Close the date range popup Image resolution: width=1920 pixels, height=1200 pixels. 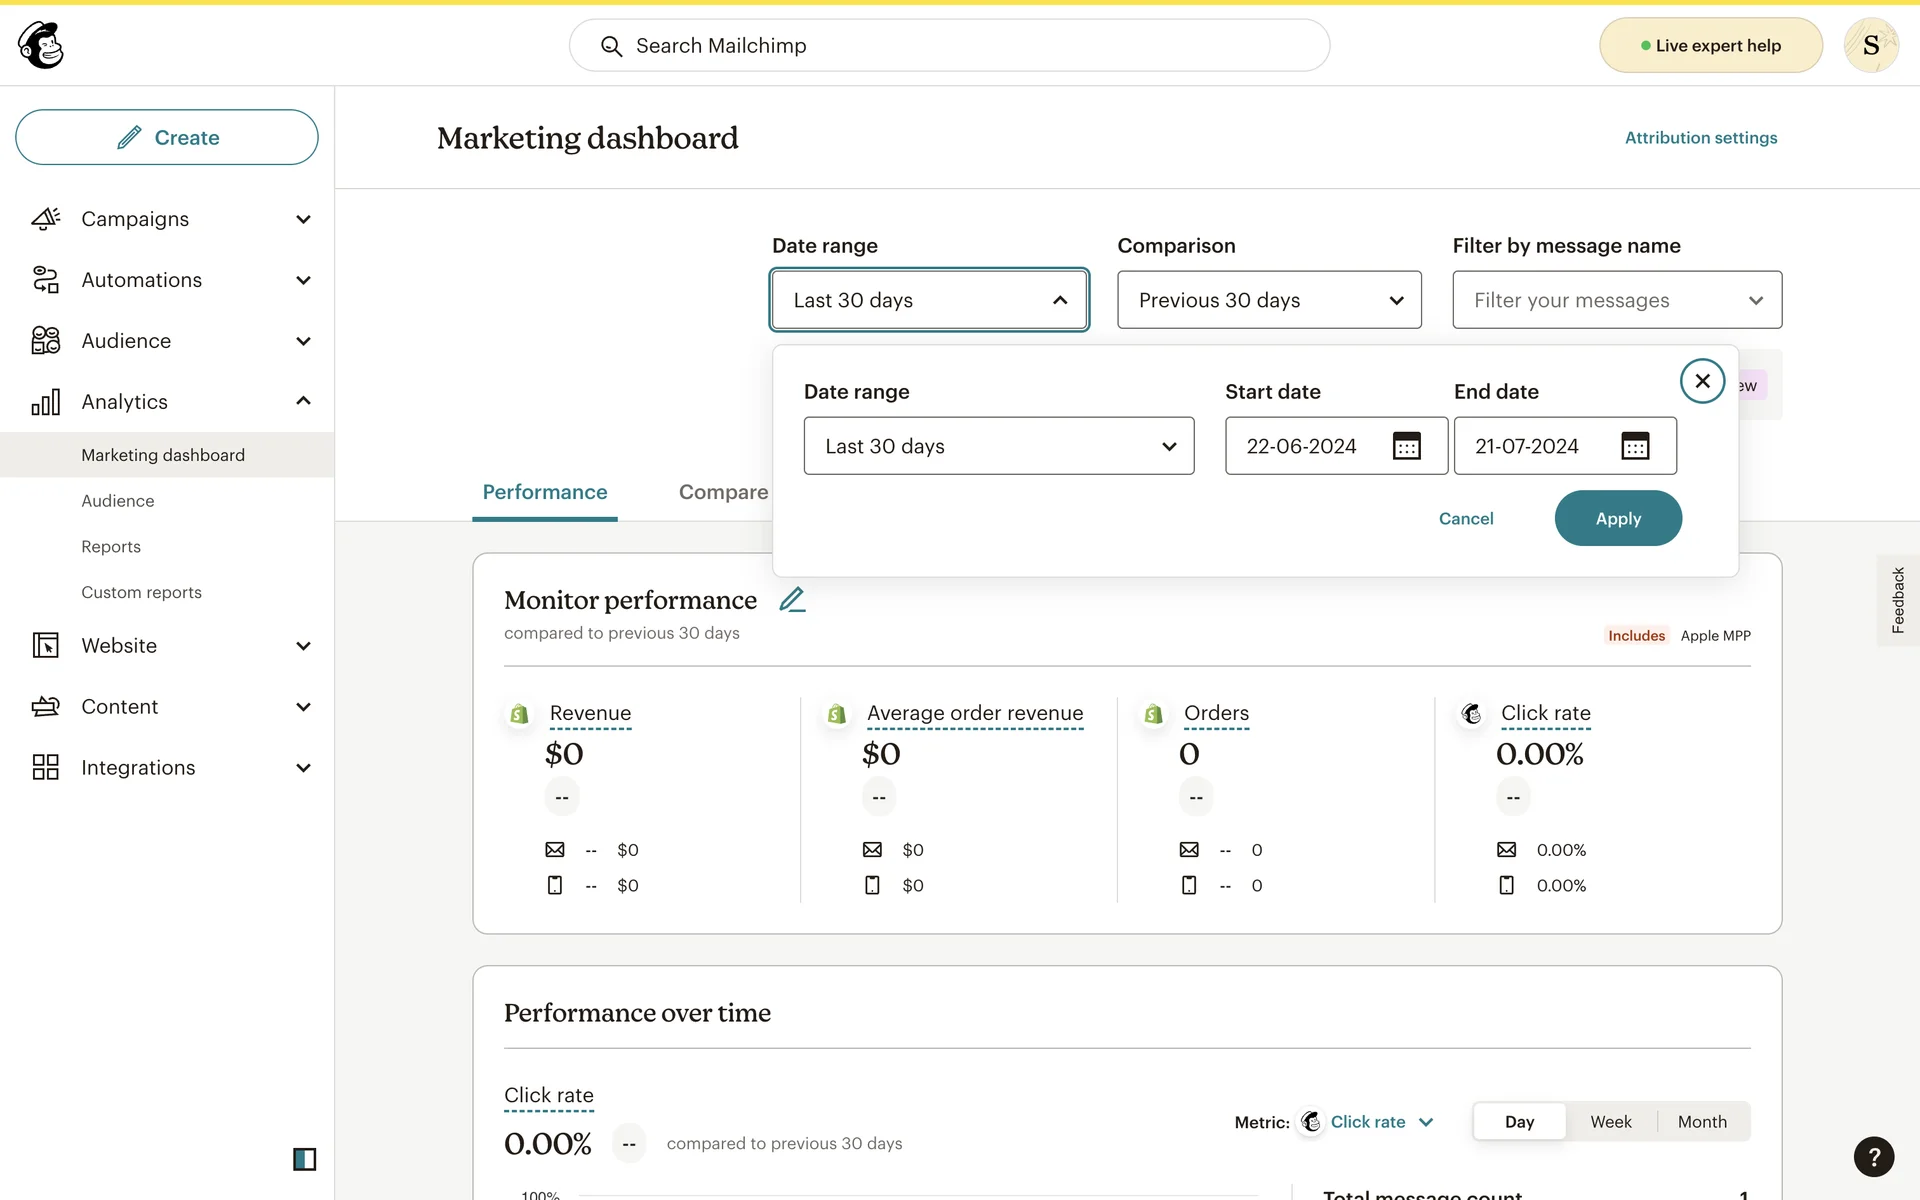click(1702, 381)
